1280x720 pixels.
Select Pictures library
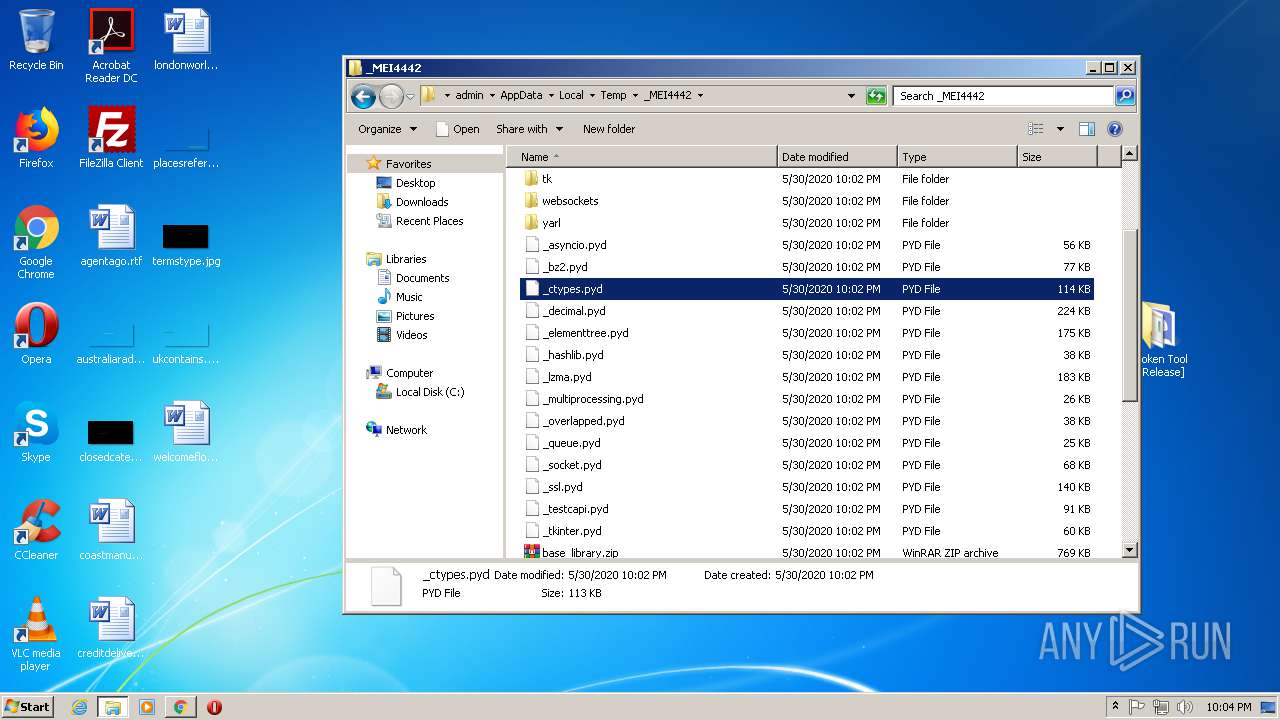click(x=414, y=316)
